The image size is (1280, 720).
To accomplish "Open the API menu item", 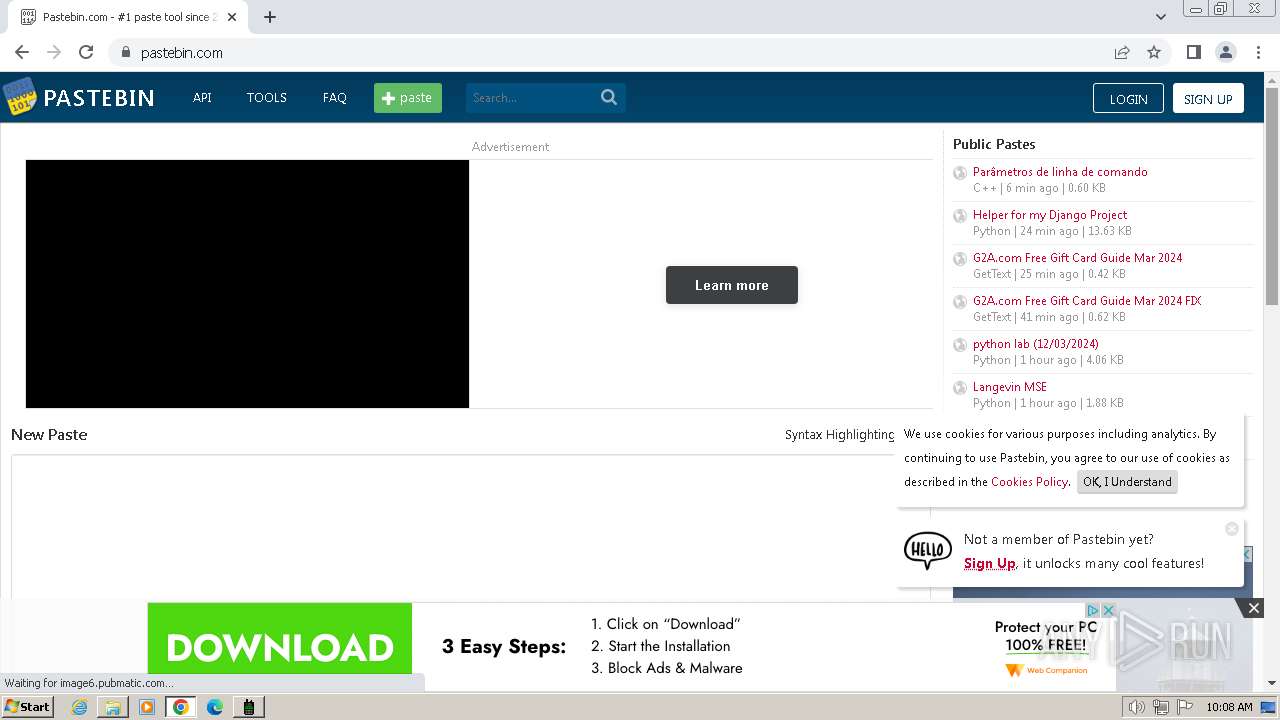I will point(202,97).
